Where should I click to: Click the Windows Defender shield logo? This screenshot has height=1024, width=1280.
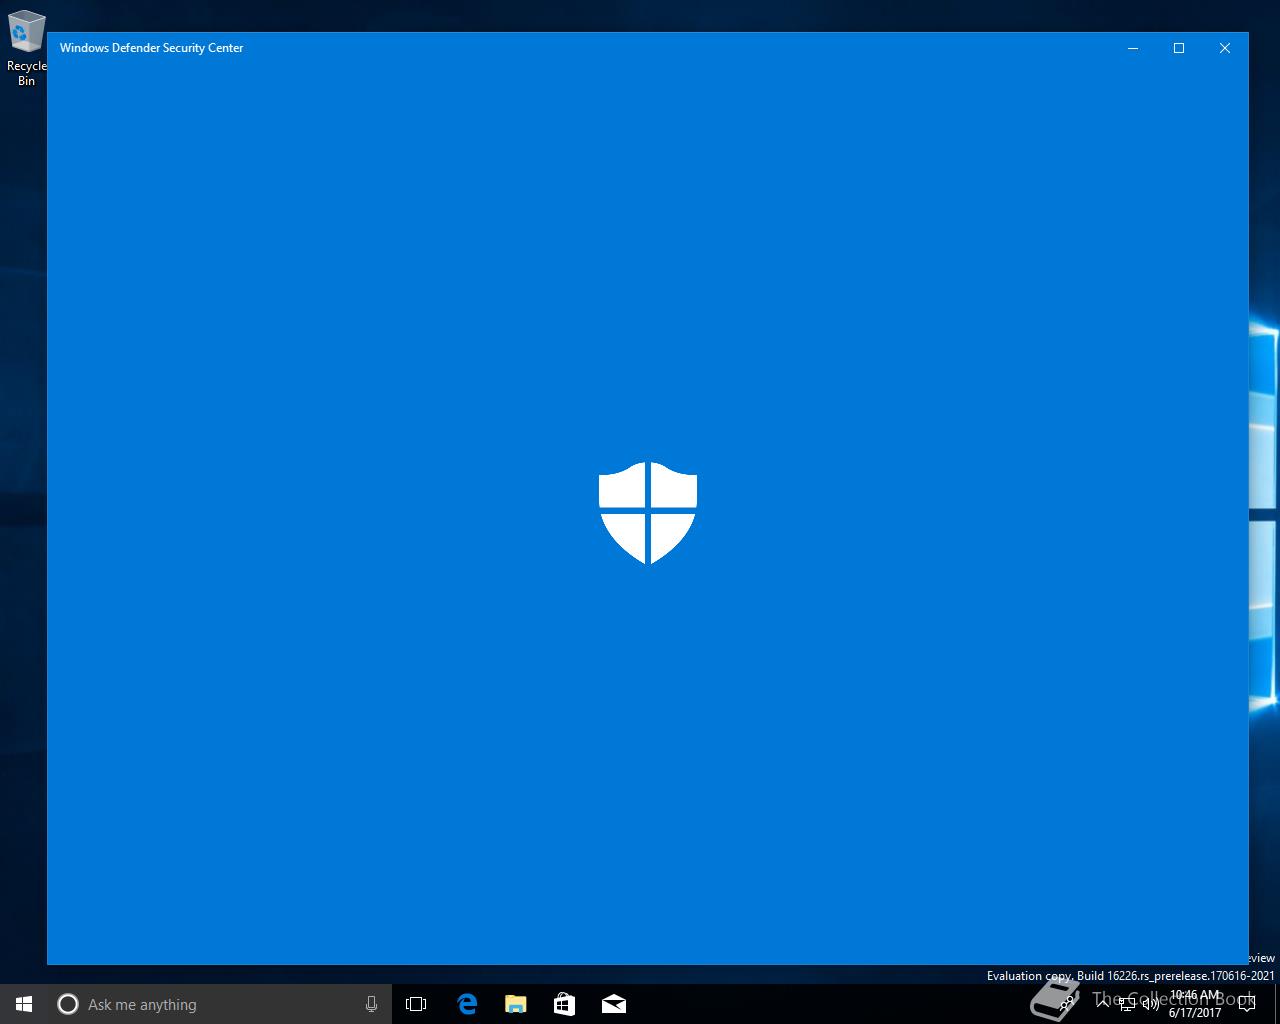tap(648, 513)
